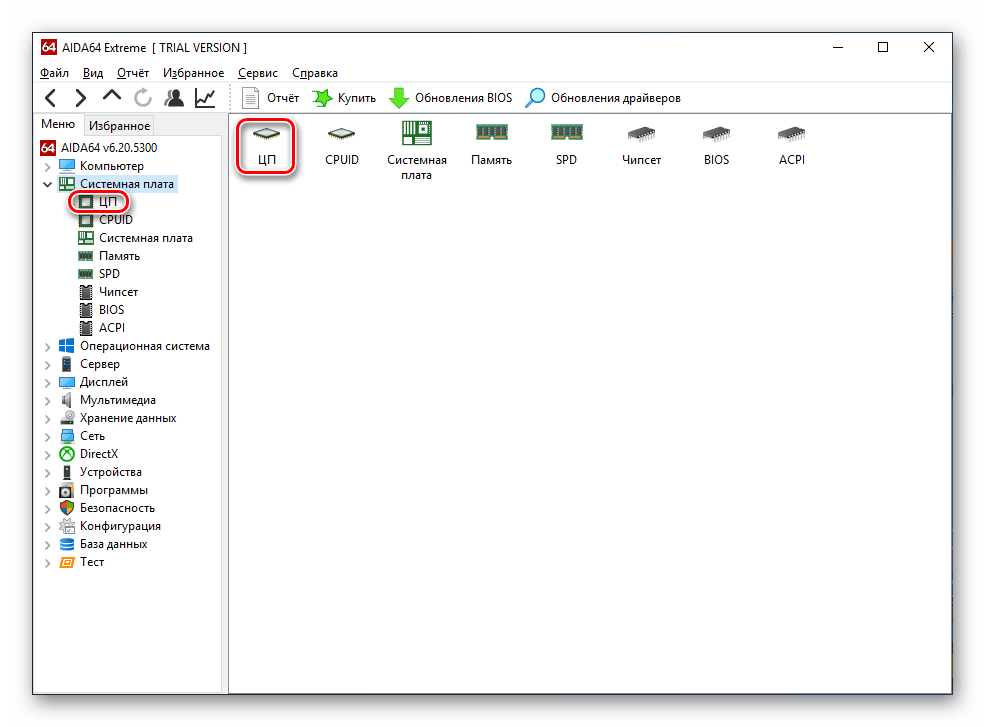This screenshot has width=985, height=727.
Task: Open the Память icon in main panel
Action: (491, 144)
